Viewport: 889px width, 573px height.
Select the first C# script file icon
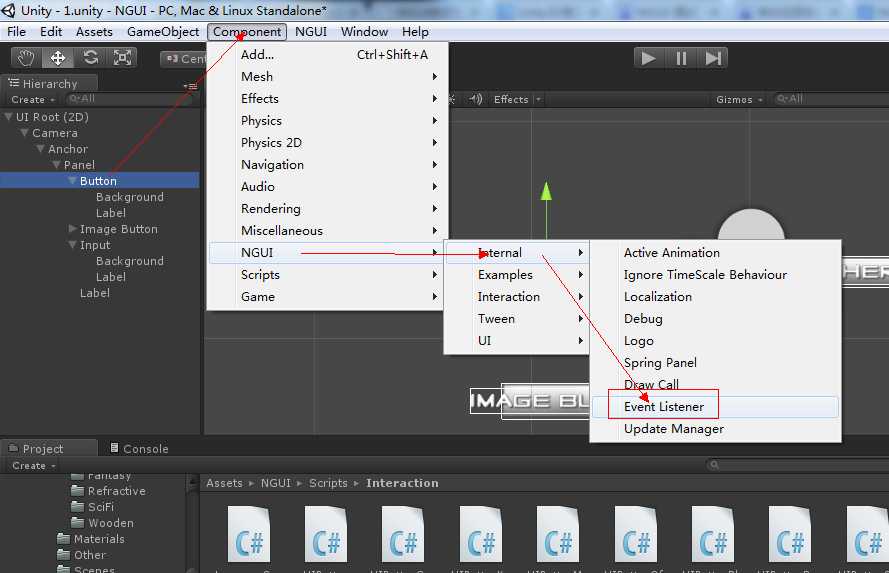click(248, 536)
